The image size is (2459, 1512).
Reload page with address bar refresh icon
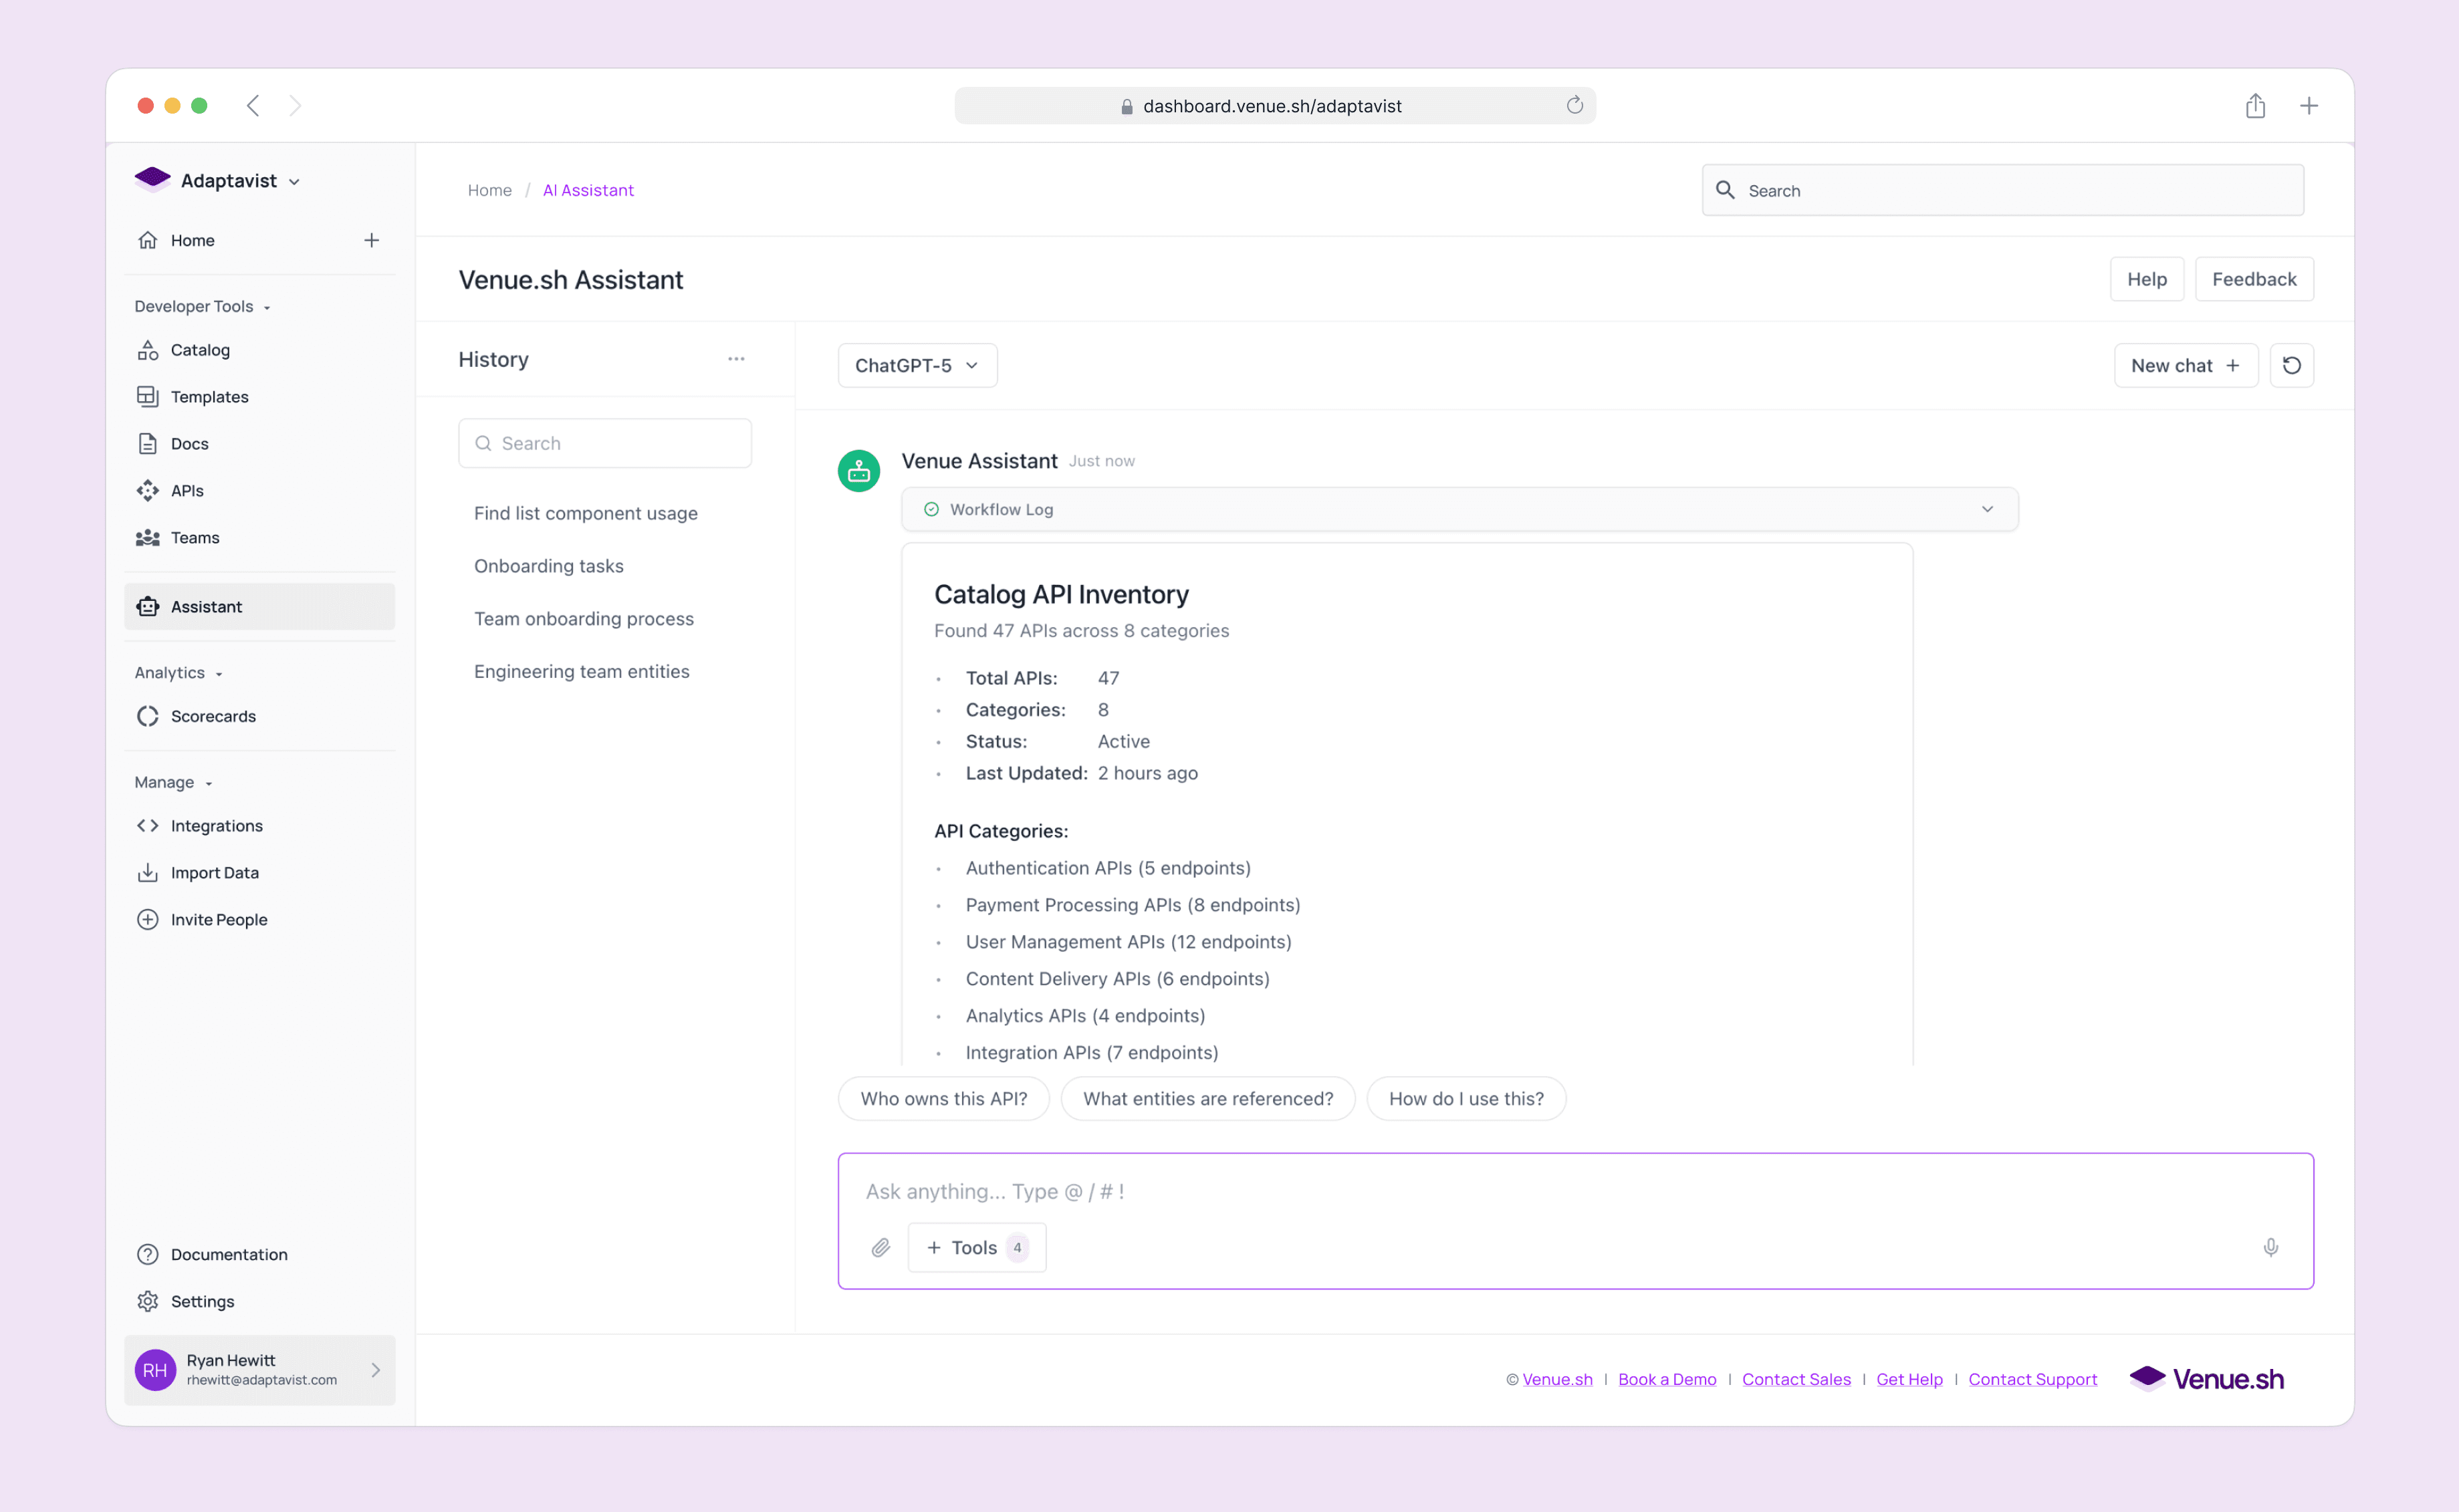(1574, 106)
